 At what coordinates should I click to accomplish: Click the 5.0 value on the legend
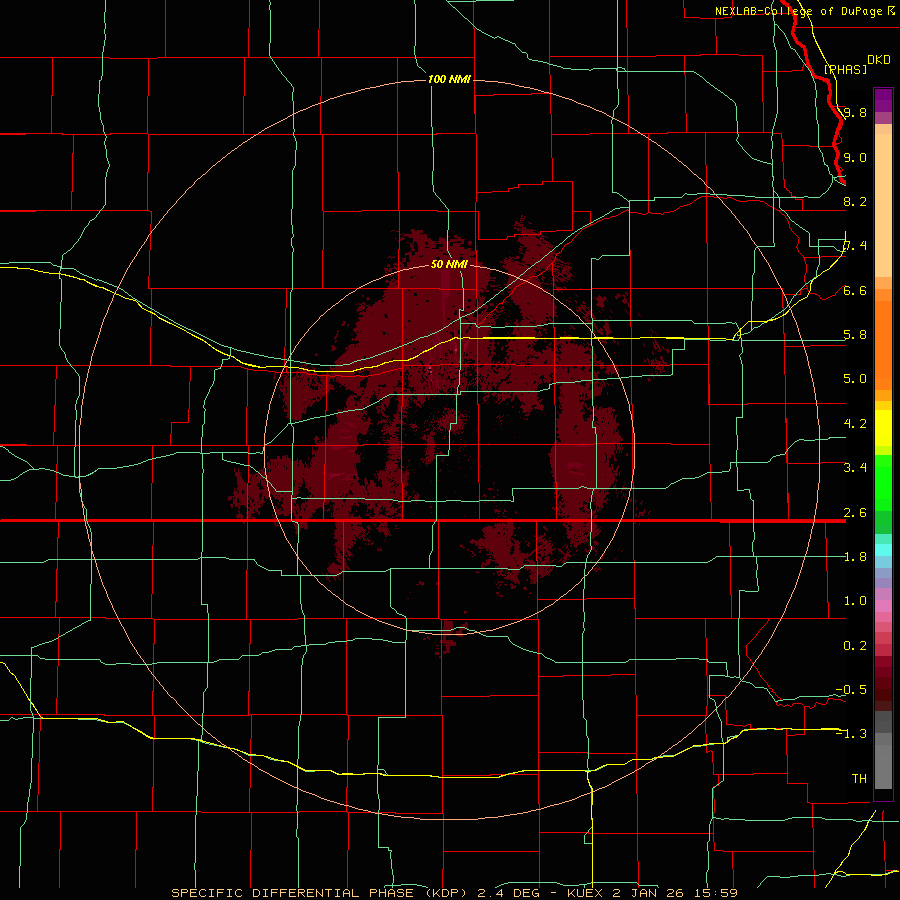coord(855,379)
